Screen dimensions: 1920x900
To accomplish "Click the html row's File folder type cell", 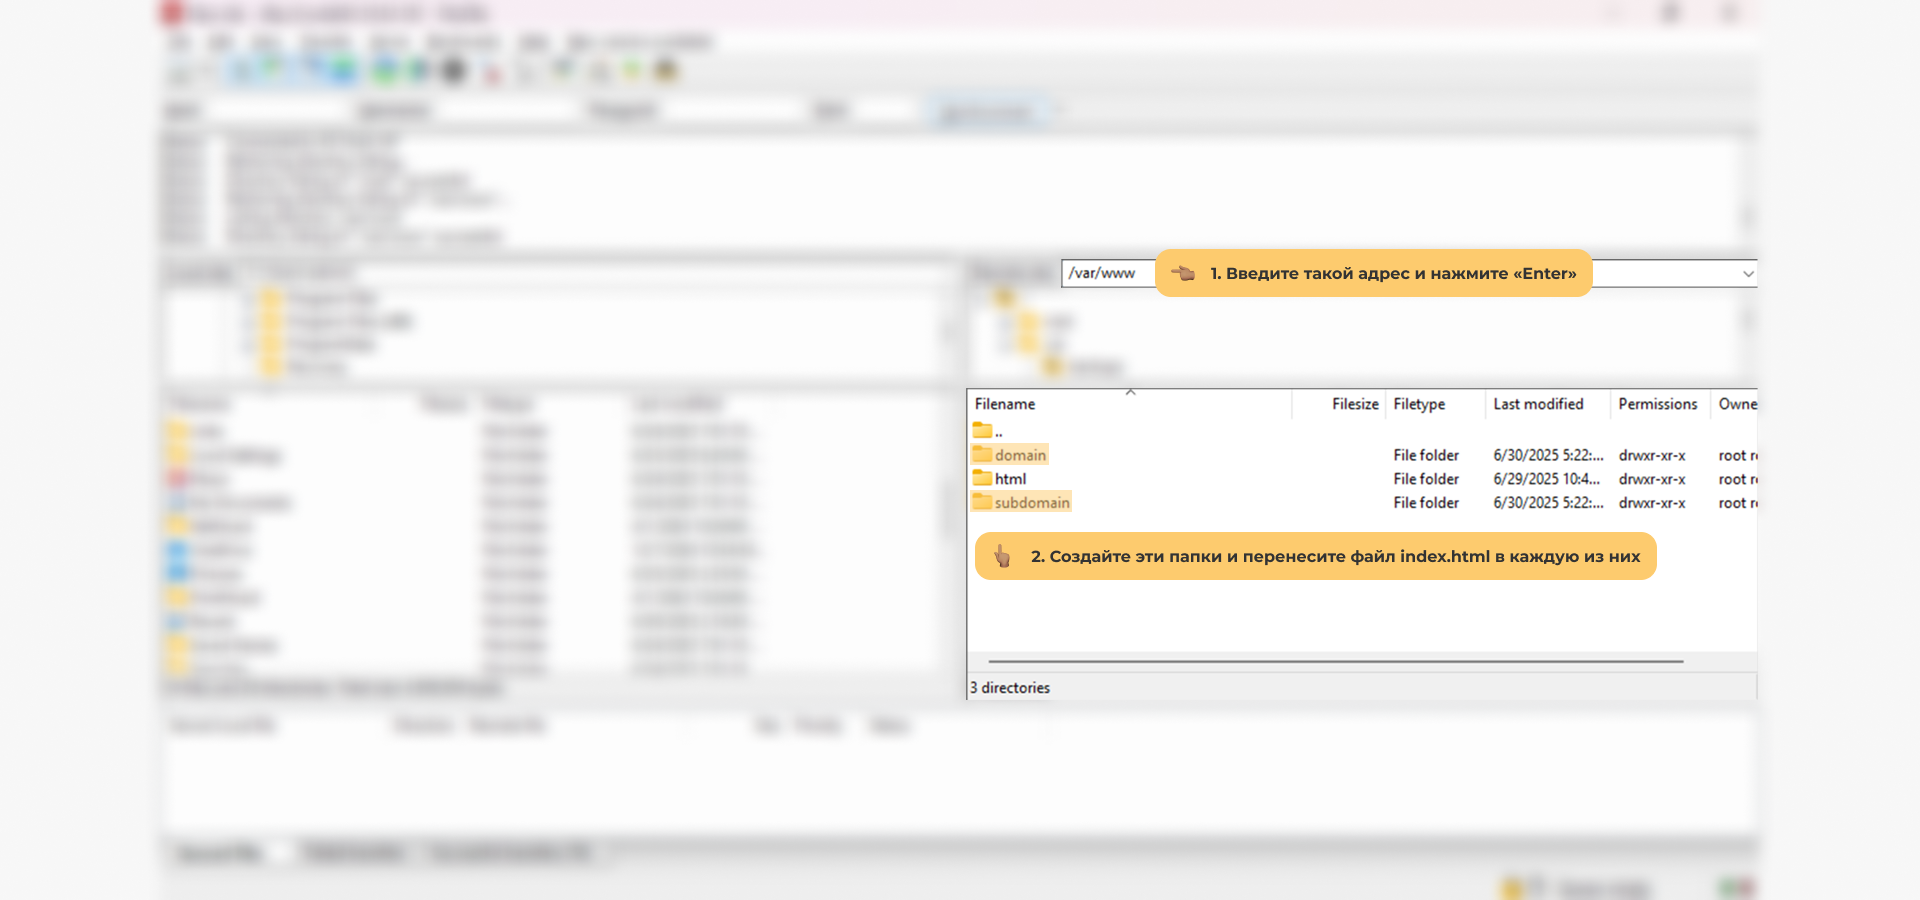I will 1426,479.
